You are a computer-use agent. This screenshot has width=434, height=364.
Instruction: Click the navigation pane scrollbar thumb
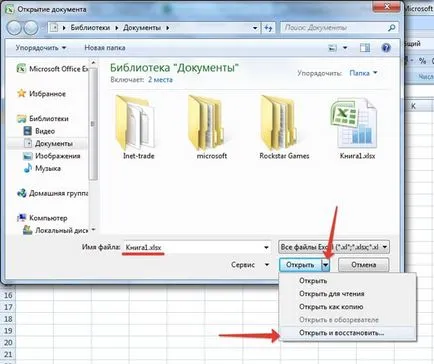[x=93, y=124]
